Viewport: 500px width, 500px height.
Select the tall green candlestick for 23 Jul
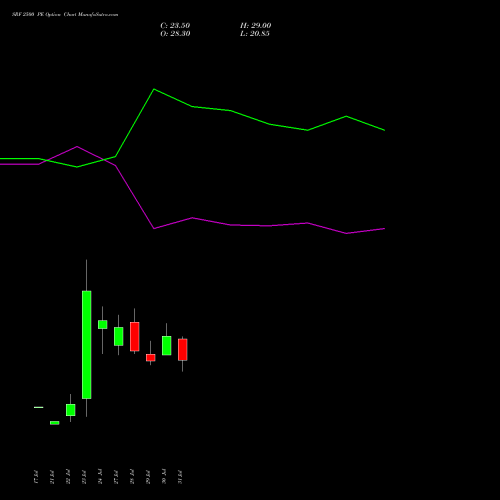[x=87, y=345]
